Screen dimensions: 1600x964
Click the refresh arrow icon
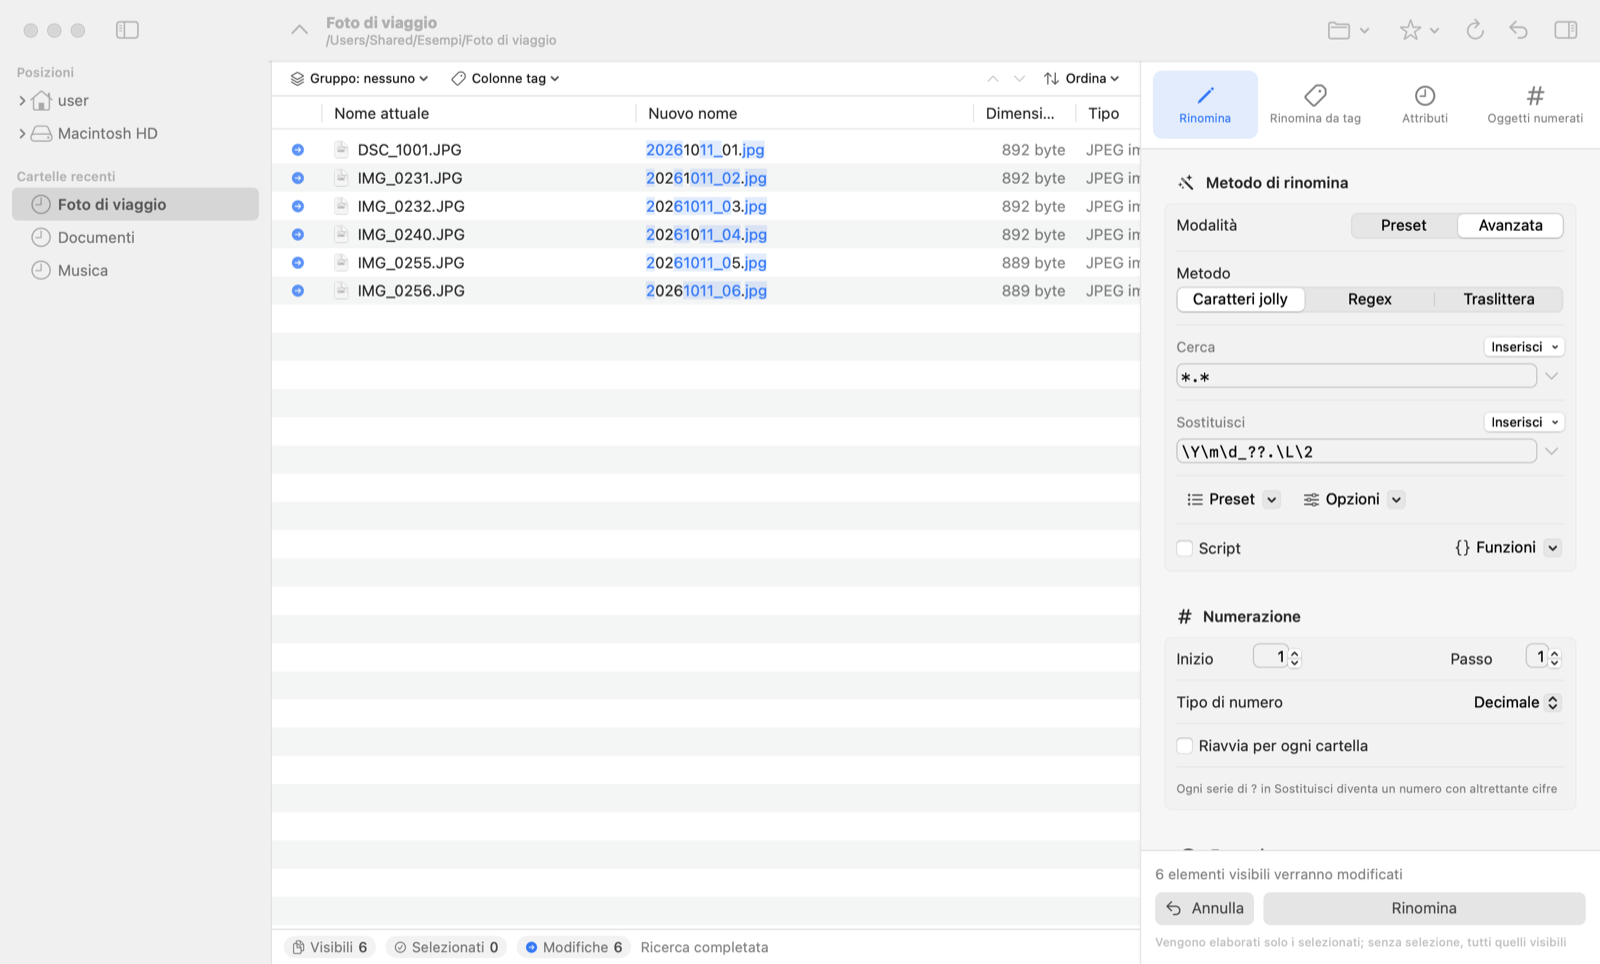pos(1475,30)
